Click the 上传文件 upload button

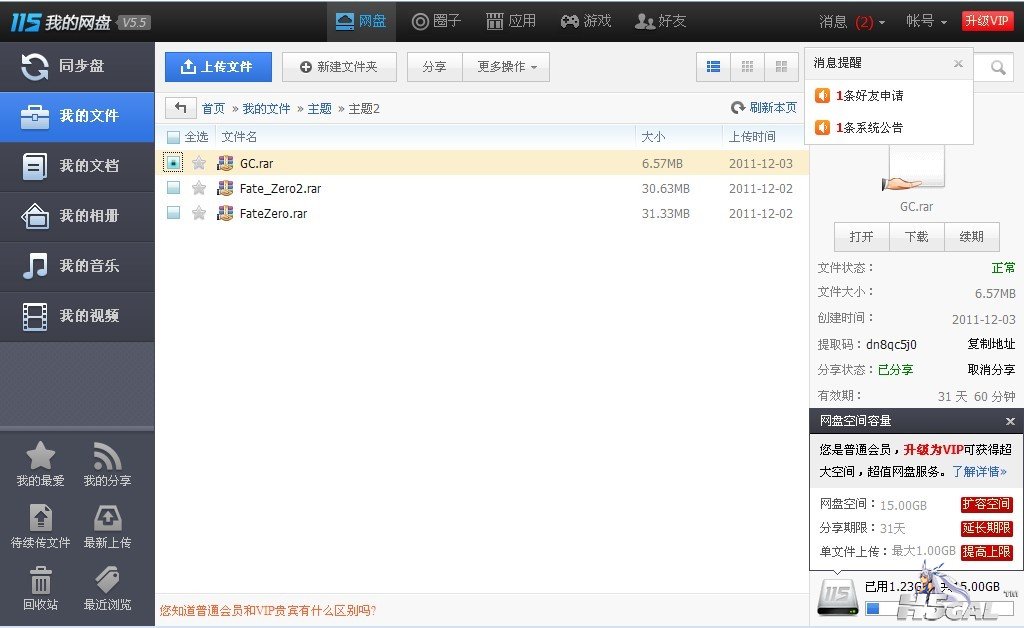(x=218, y=67)
